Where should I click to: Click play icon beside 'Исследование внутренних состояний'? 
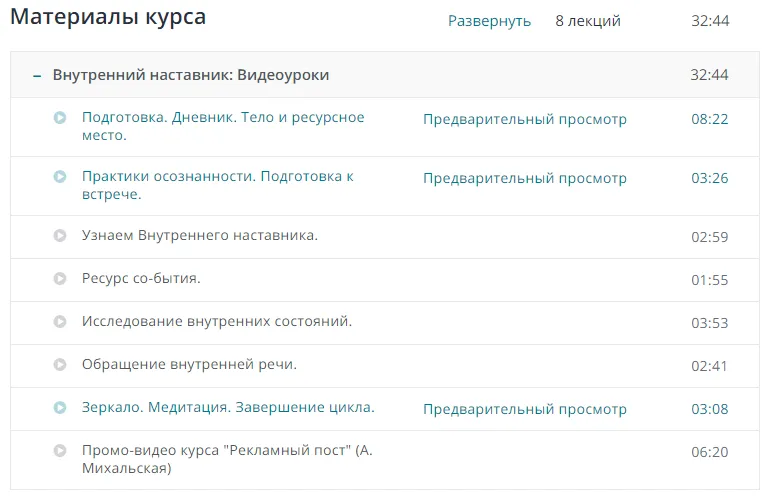(60, 322)
